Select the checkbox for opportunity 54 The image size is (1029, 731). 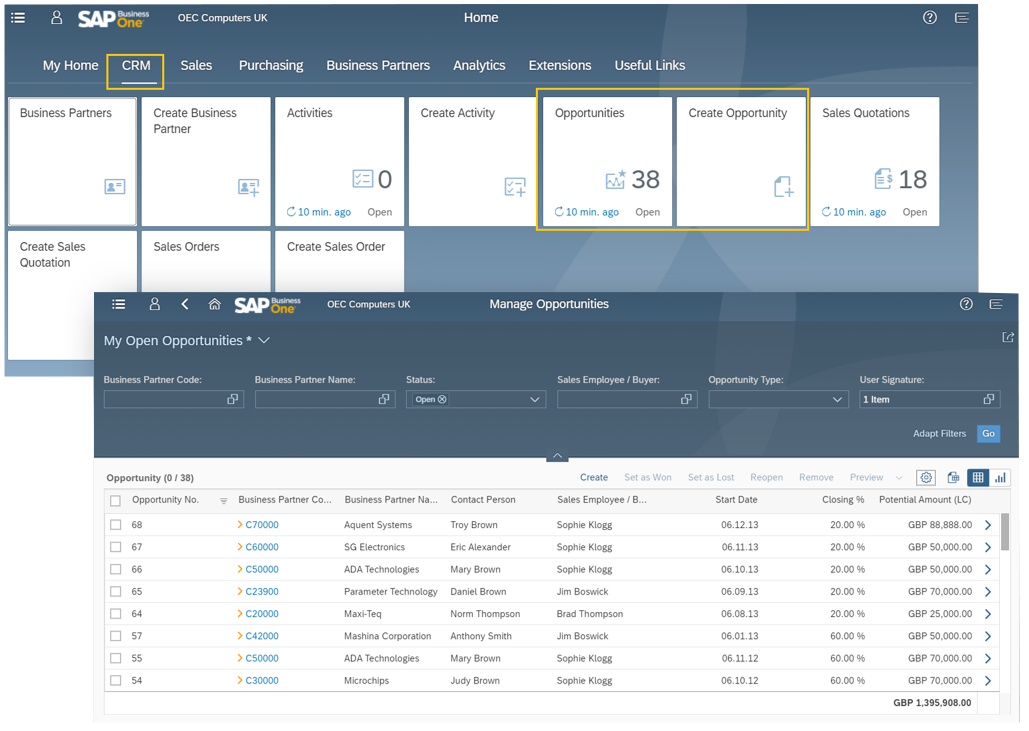(x=116, y=681)
